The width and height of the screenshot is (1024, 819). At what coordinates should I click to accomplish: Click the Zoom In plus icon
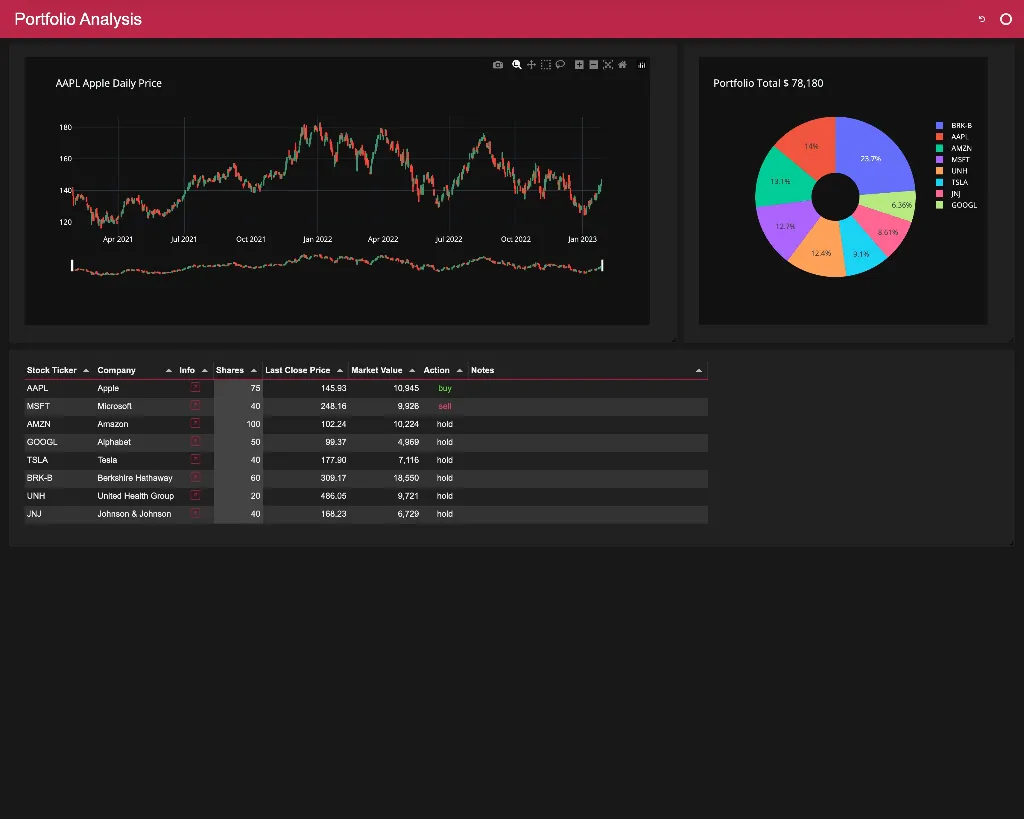click(579, 65)
